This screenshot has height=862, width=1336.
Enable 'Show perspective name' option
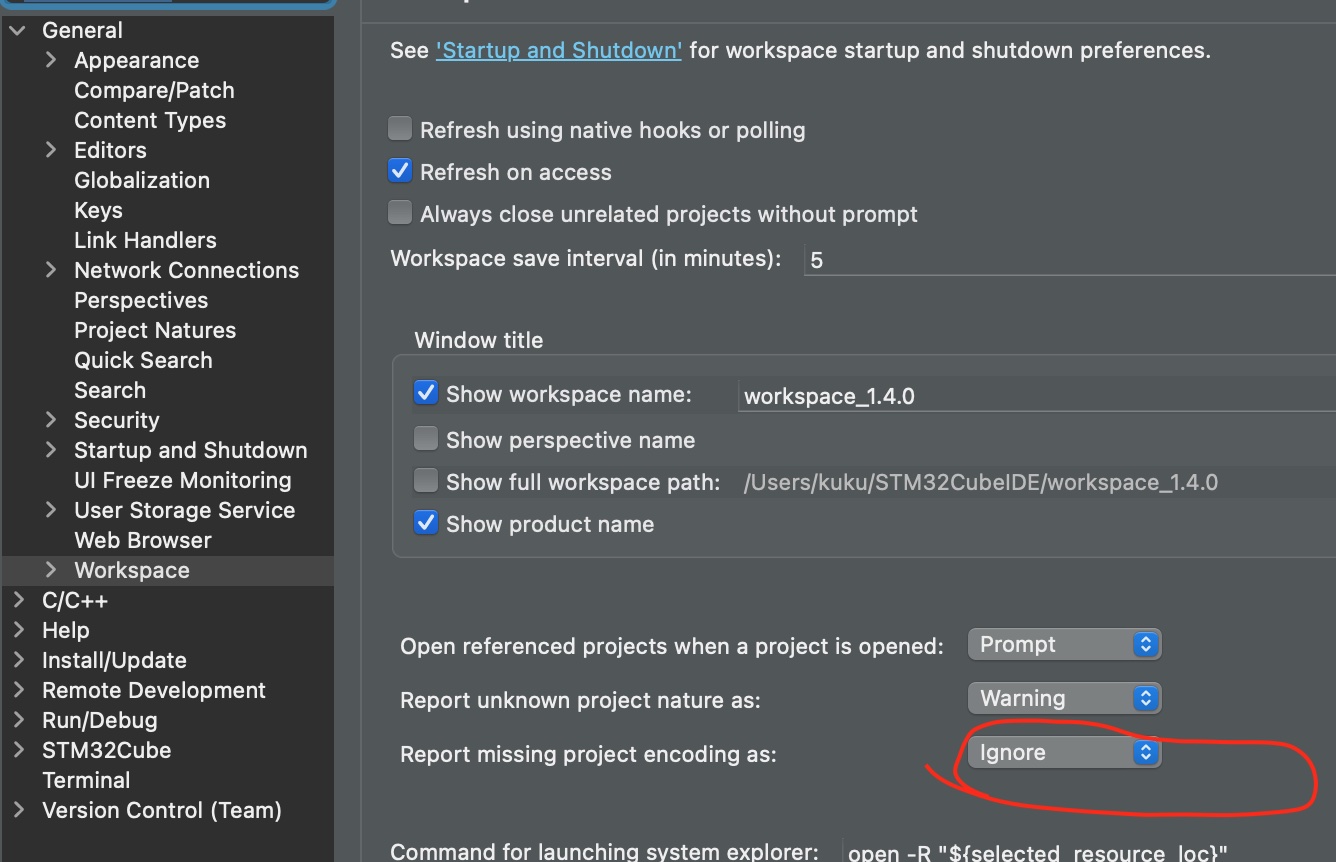pyautogui.click(x=425, y=438)
